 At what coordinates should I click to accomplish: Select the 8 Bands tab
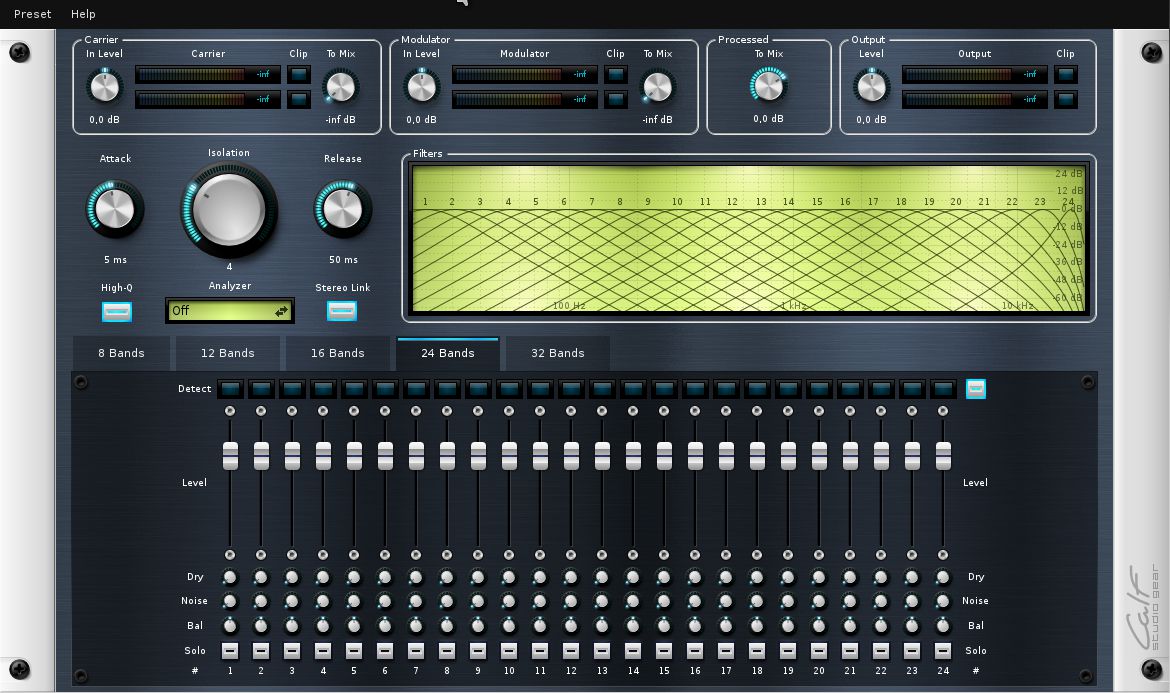121,353
